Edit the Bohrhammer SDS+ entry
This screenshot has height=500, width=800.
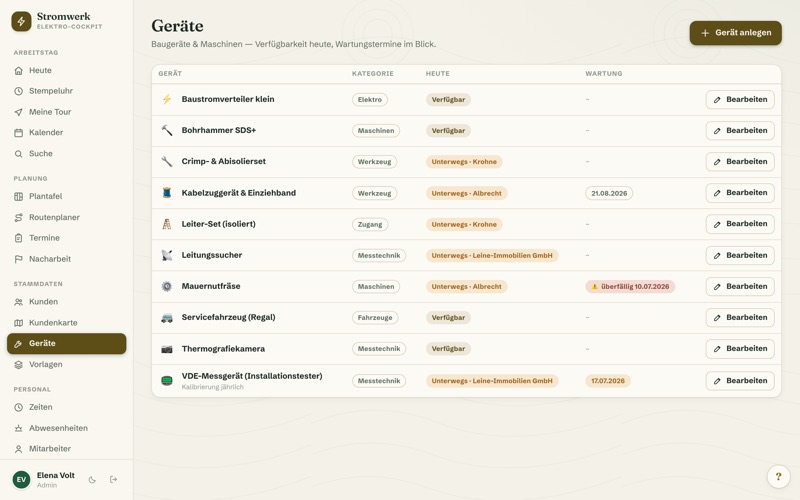coord(740,131)
